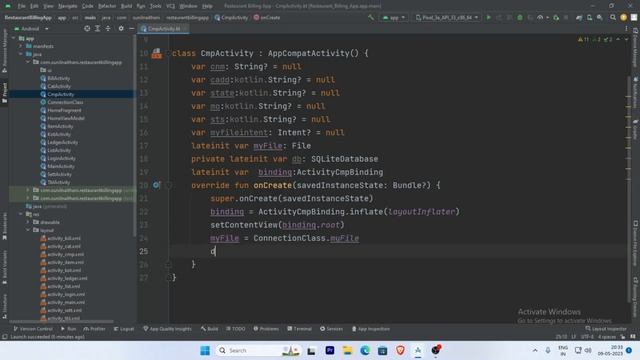Open the Refactor menu
The width and height of the screenshot is (640, 360).
point(107,6)
